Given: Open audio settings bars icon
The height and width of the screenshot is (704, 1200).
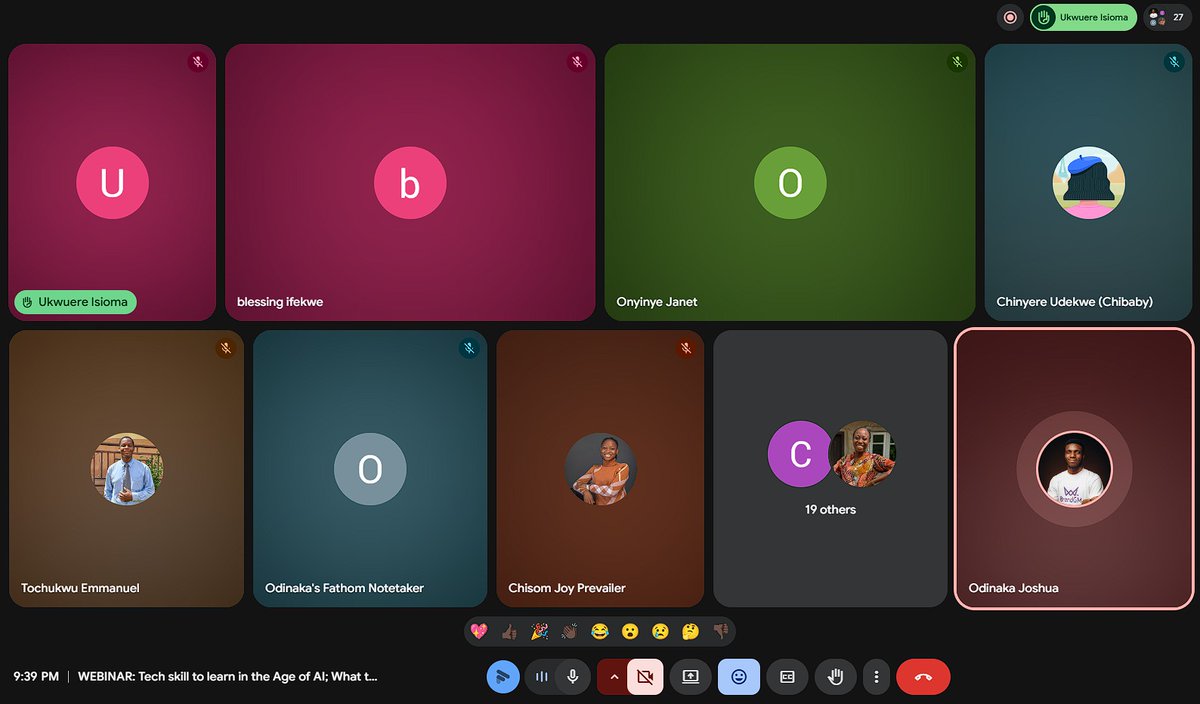Looking at the screenshot, I should coord(541,677).
